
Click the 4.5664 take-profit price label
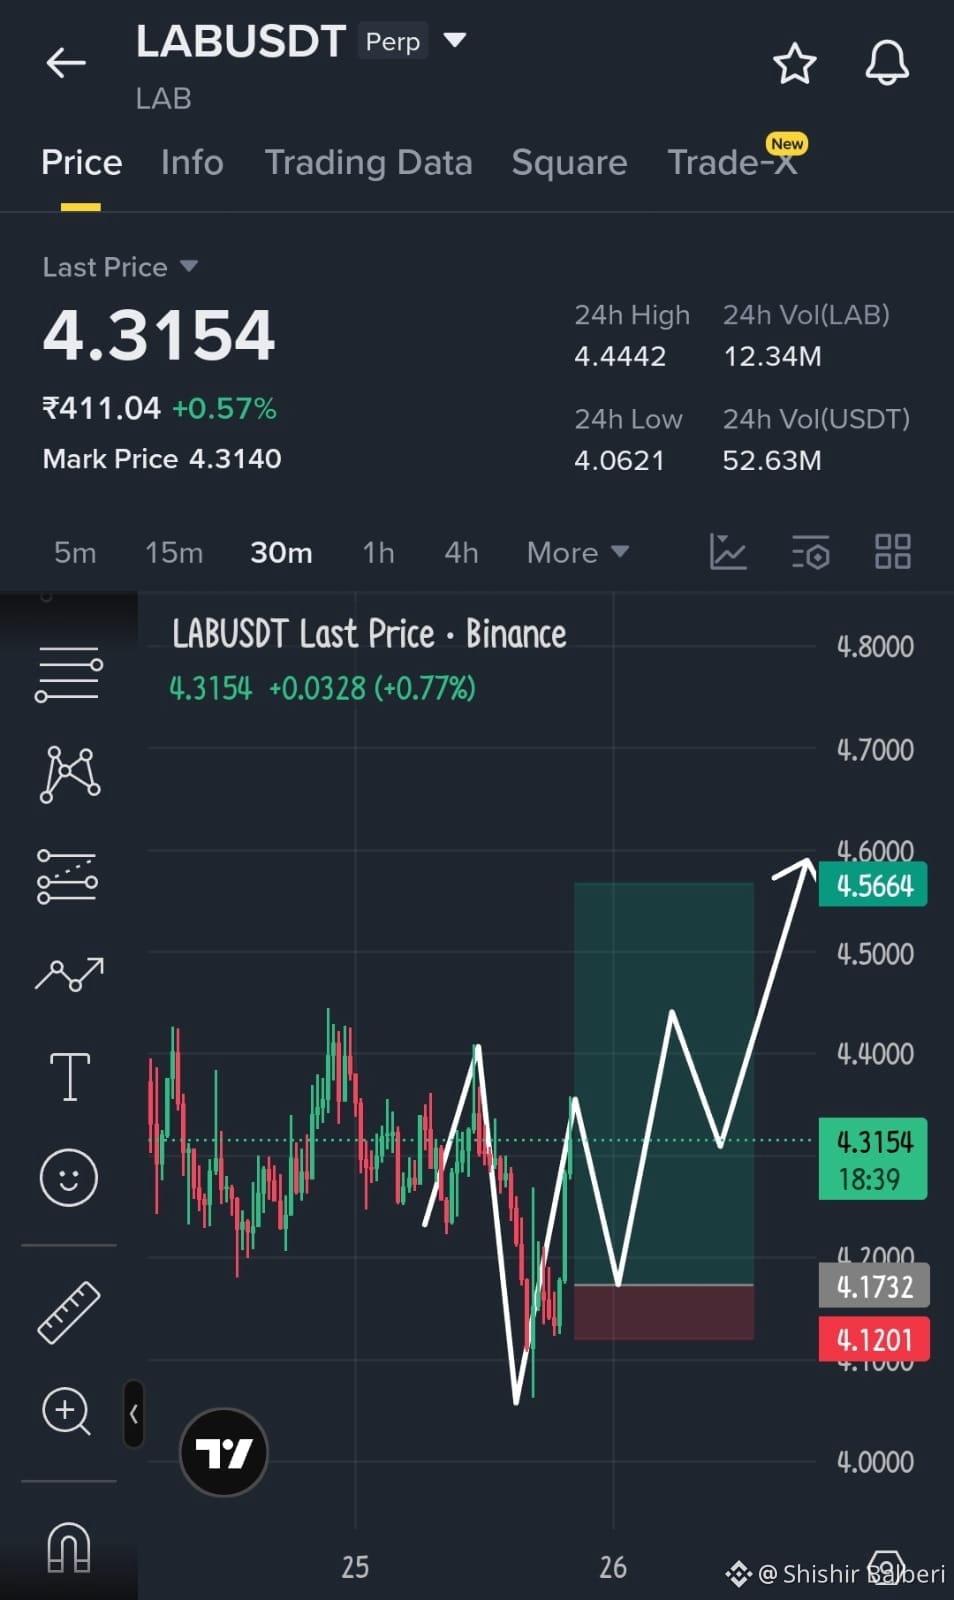coord(873,885)
